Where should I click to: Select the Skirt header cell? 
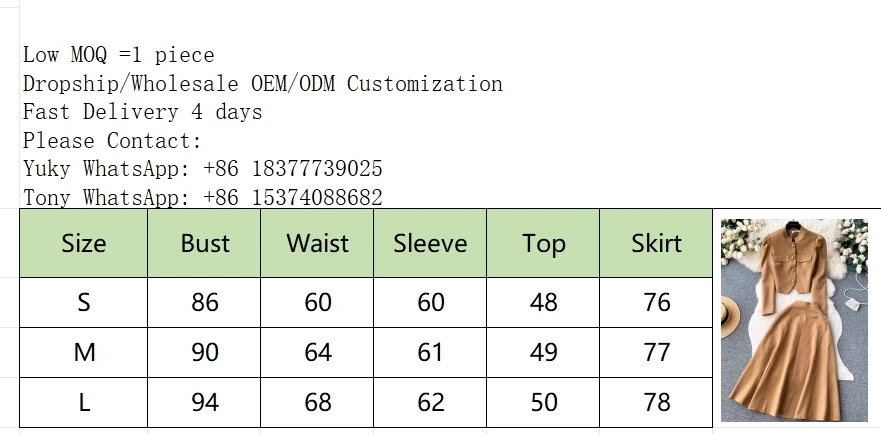tap(656, 243)
